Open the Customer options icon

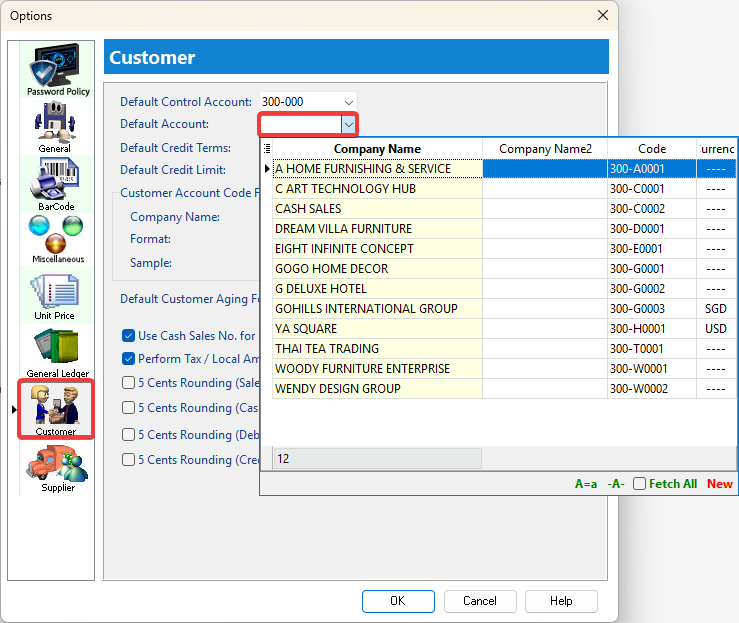[x=56, y=408]
